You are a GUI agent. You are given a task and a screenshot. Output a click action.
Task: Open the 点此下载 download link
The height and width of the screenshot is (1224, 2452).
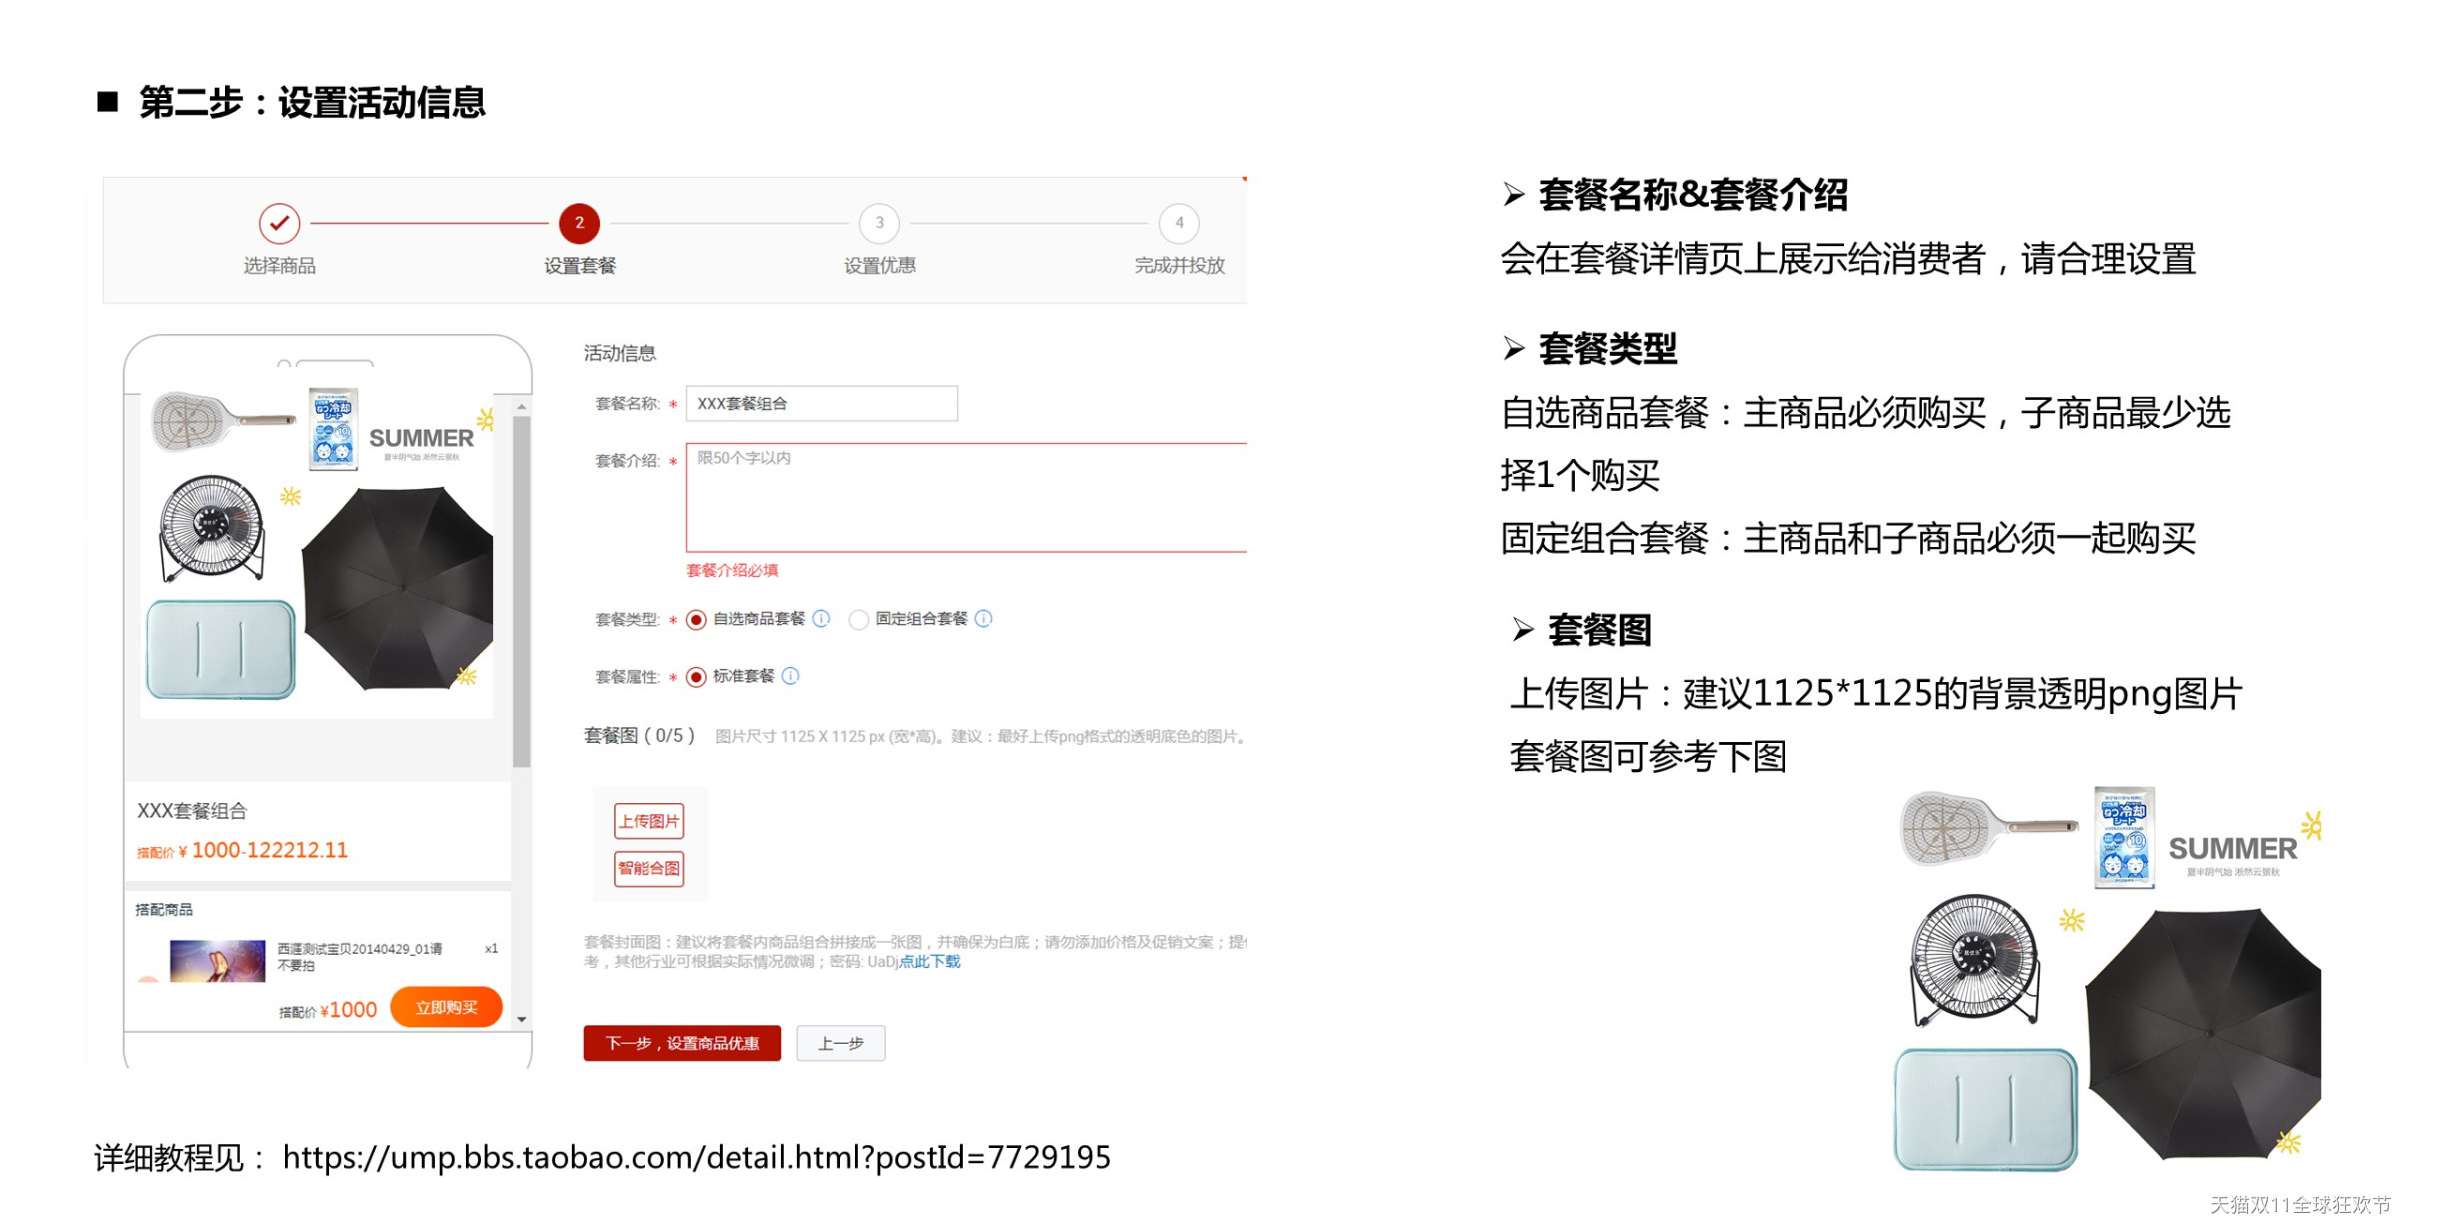pos(930,962)
